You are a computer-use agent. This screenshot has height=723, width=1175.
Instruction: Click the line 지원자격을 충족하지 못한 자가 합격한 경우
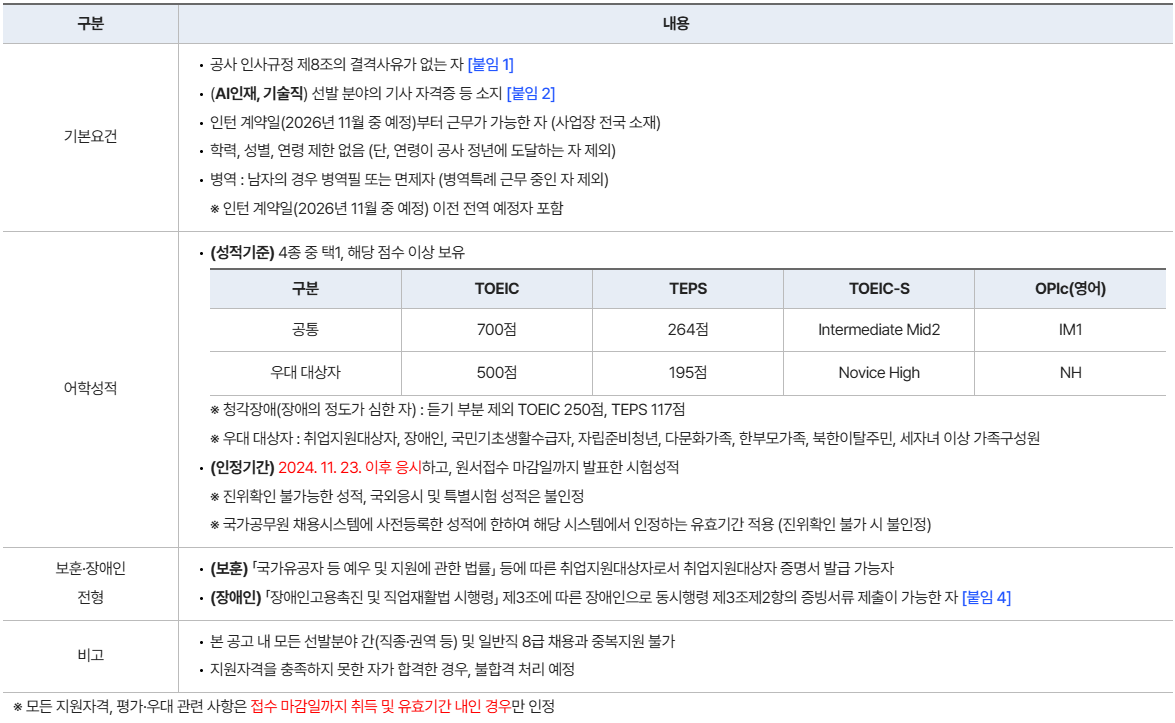[392, 669]
